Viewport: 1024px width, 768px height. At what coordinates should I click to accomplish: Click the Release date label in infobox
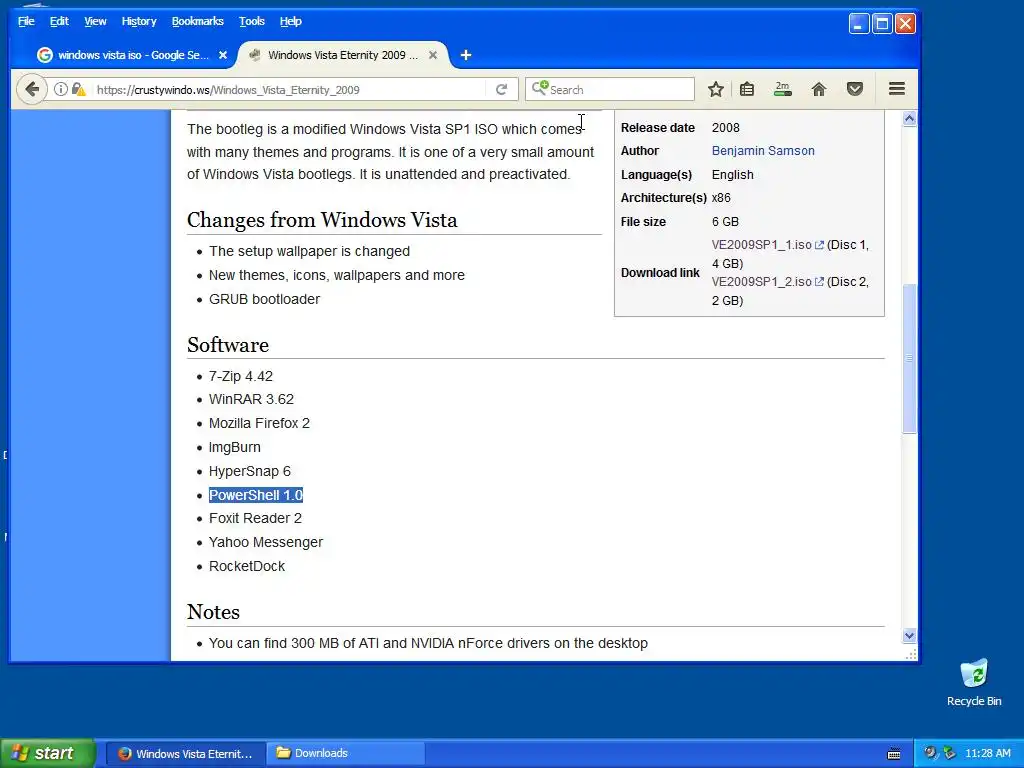[658, 128]
